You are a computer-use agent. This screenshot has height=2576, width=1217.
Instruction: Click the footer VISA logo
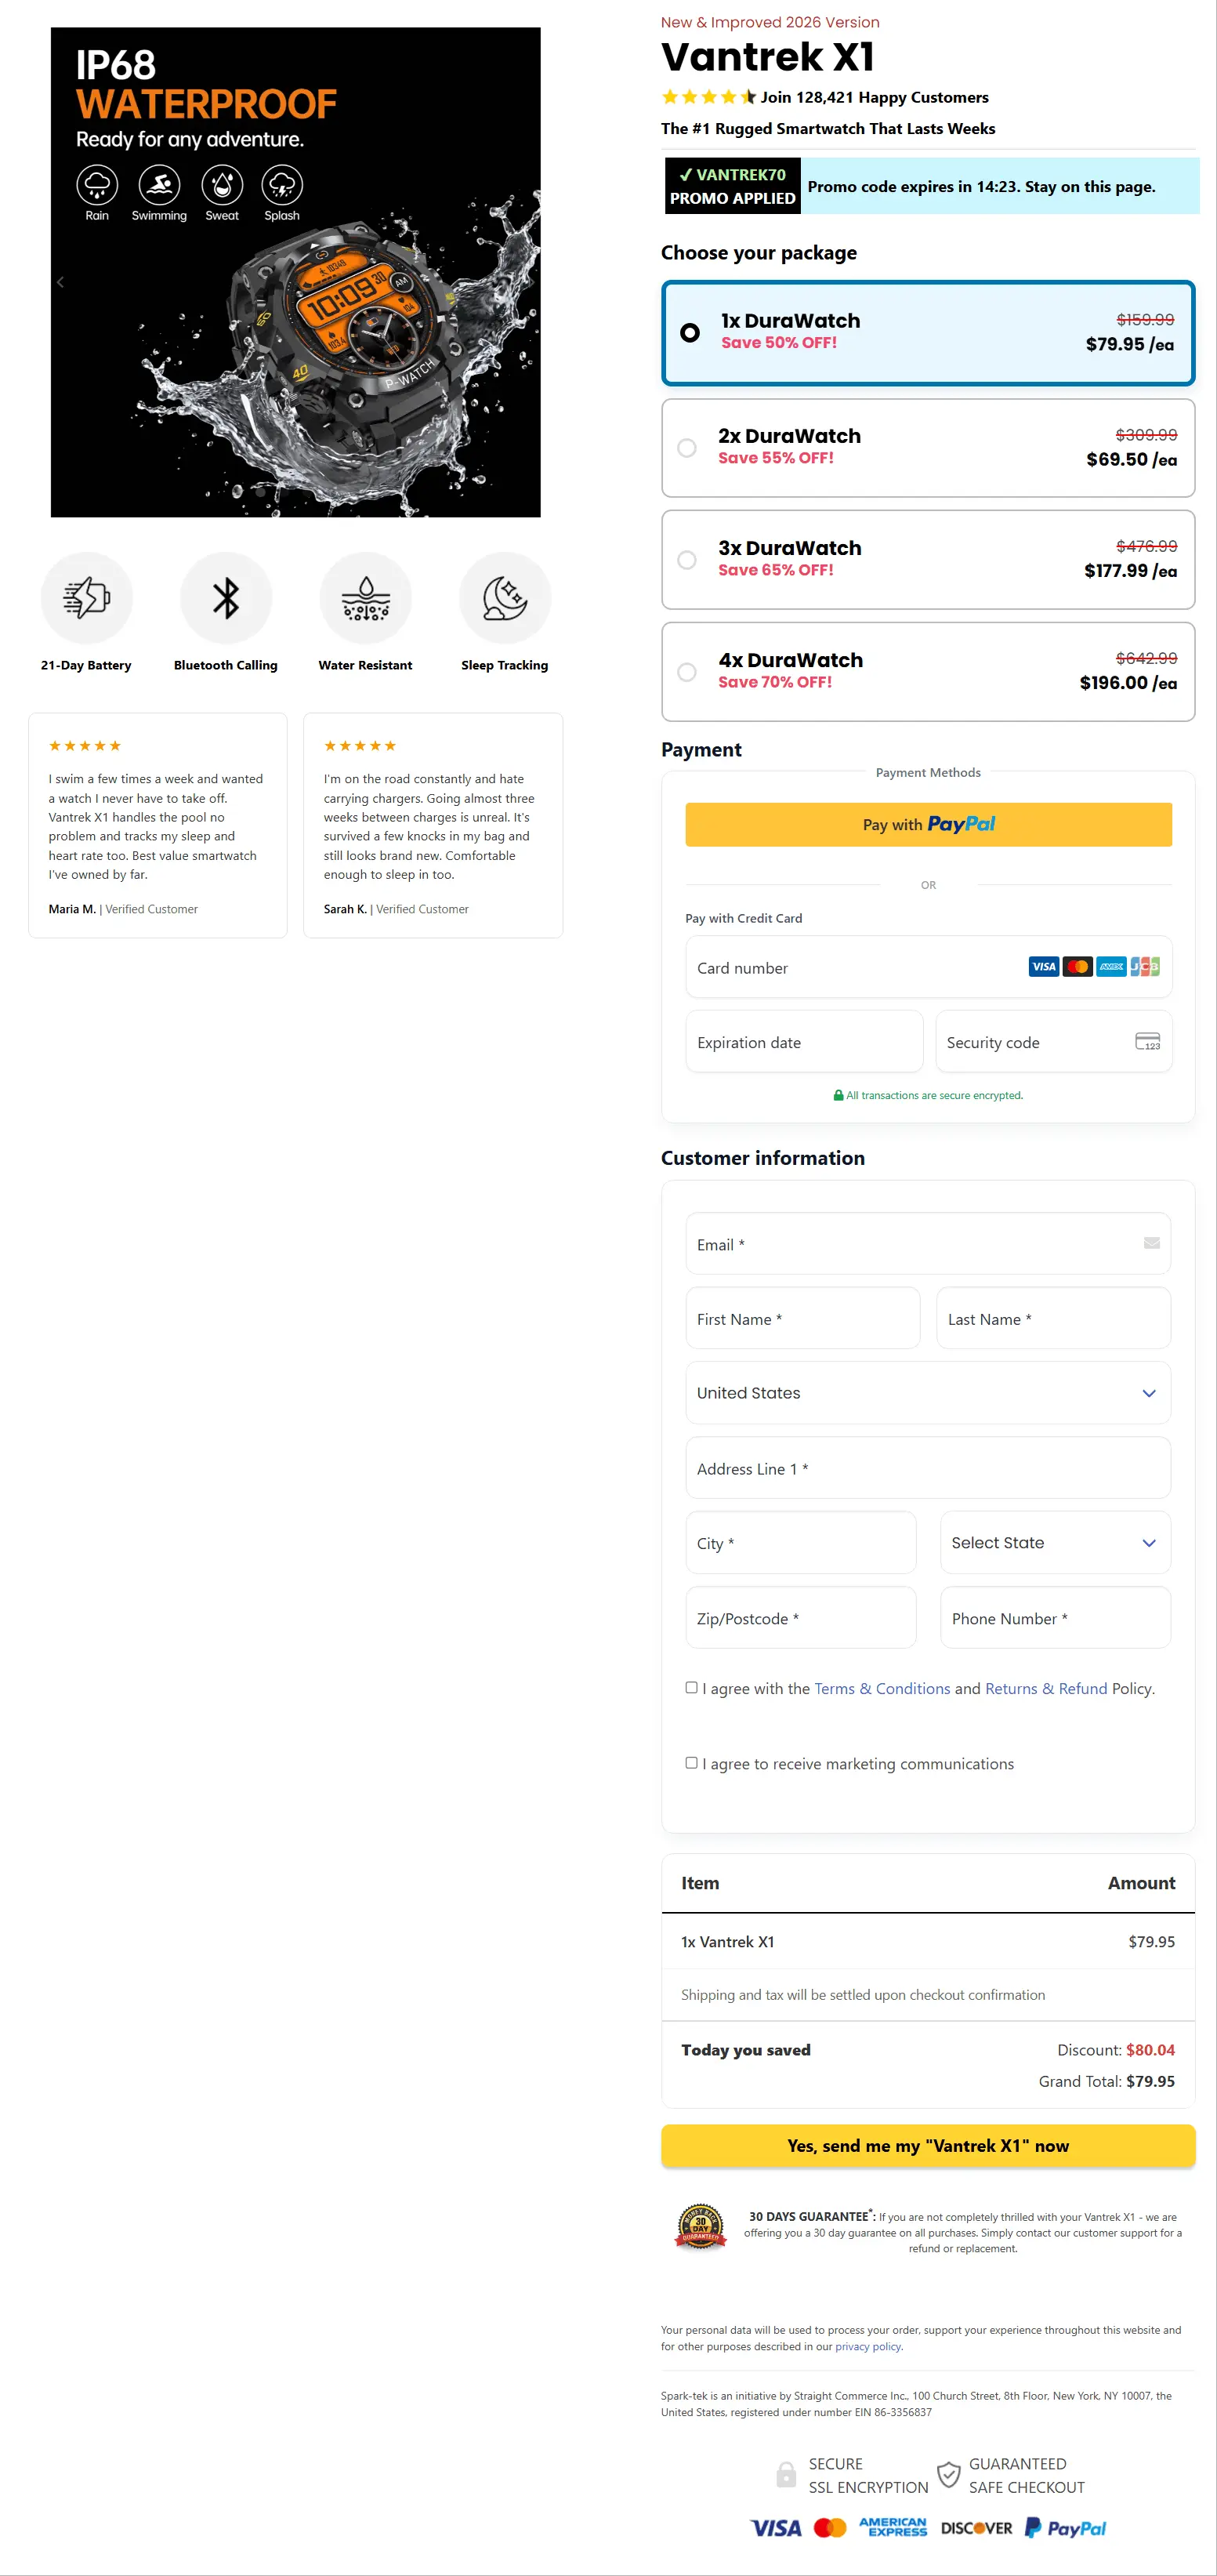(x=776, y=2528)
